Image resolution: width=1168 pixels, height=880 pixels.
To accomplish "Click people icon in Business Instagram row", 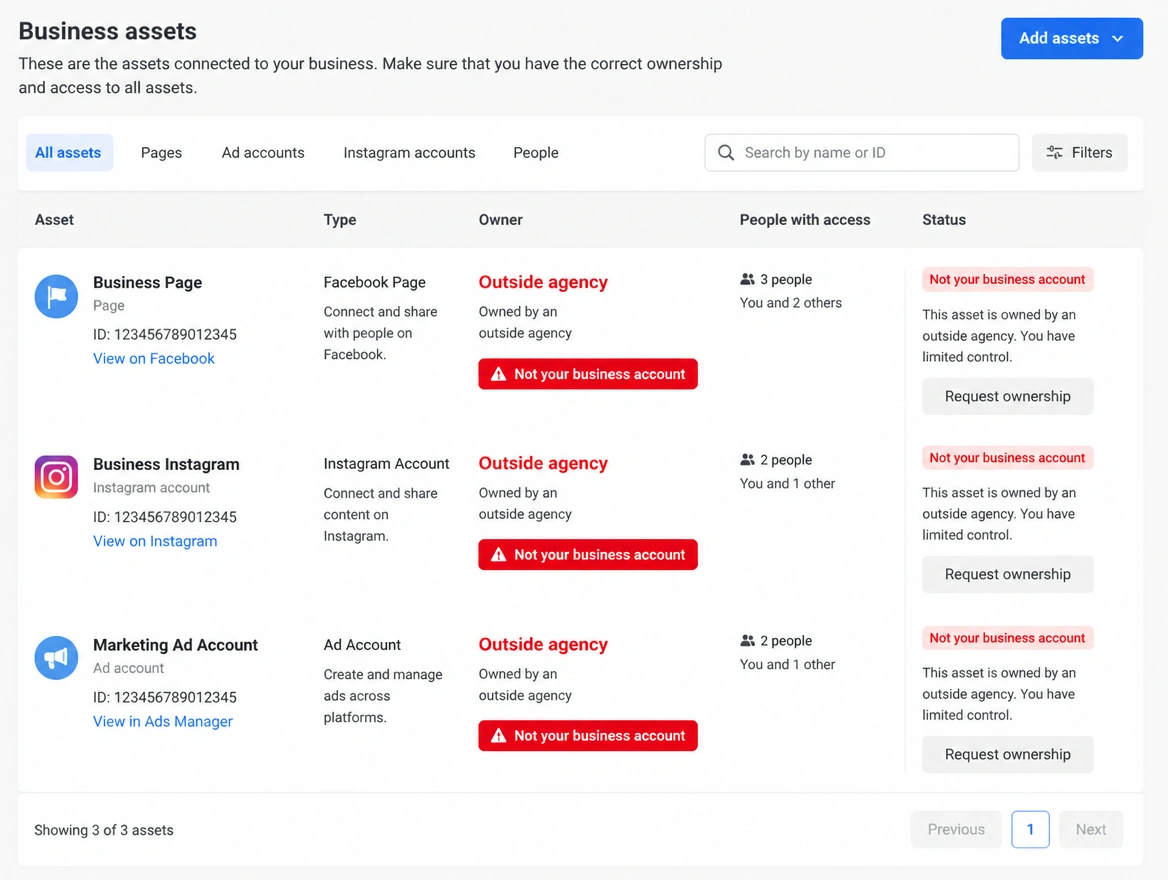I will [x=747, y=460].
